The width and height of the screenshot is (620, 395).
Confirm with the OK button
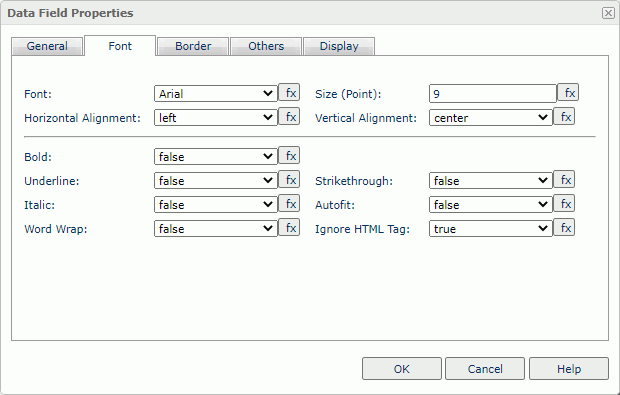402,369
